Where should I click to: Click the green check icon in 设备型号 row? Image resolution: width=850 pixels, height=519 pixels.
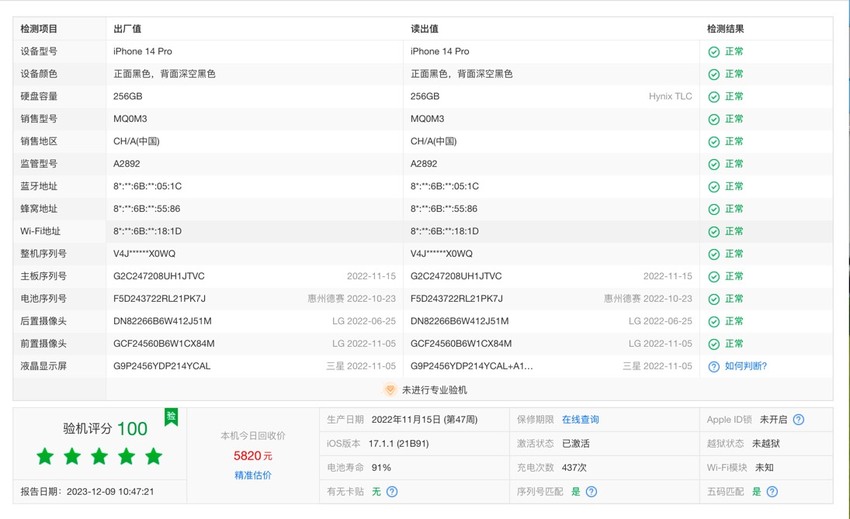[714, 52]
